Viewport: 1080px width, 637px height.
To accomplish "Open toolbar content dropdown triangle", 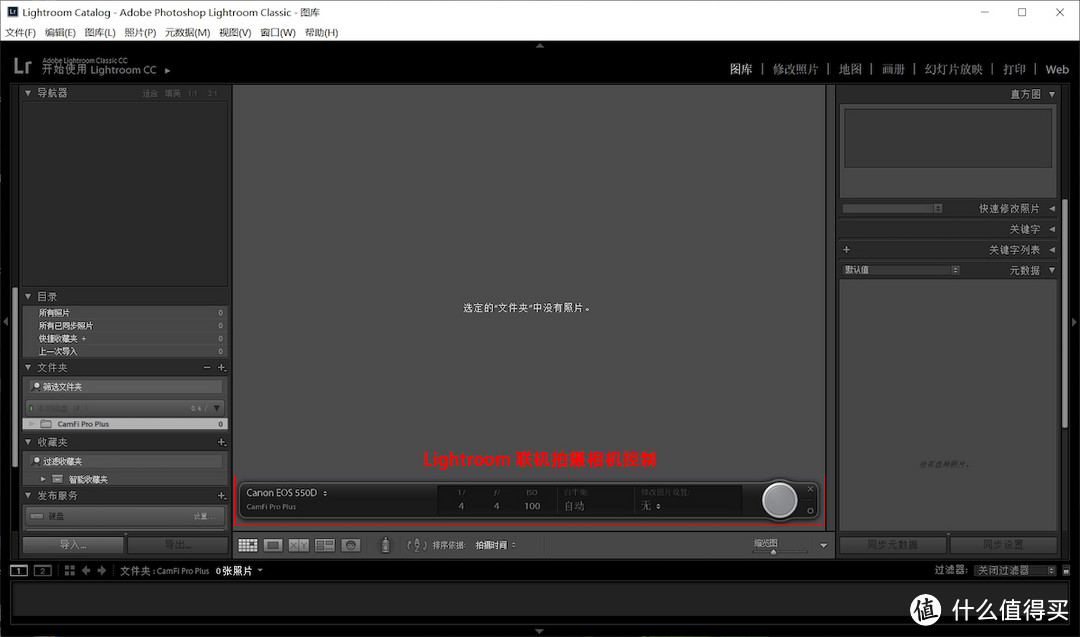I will (823, 545).
